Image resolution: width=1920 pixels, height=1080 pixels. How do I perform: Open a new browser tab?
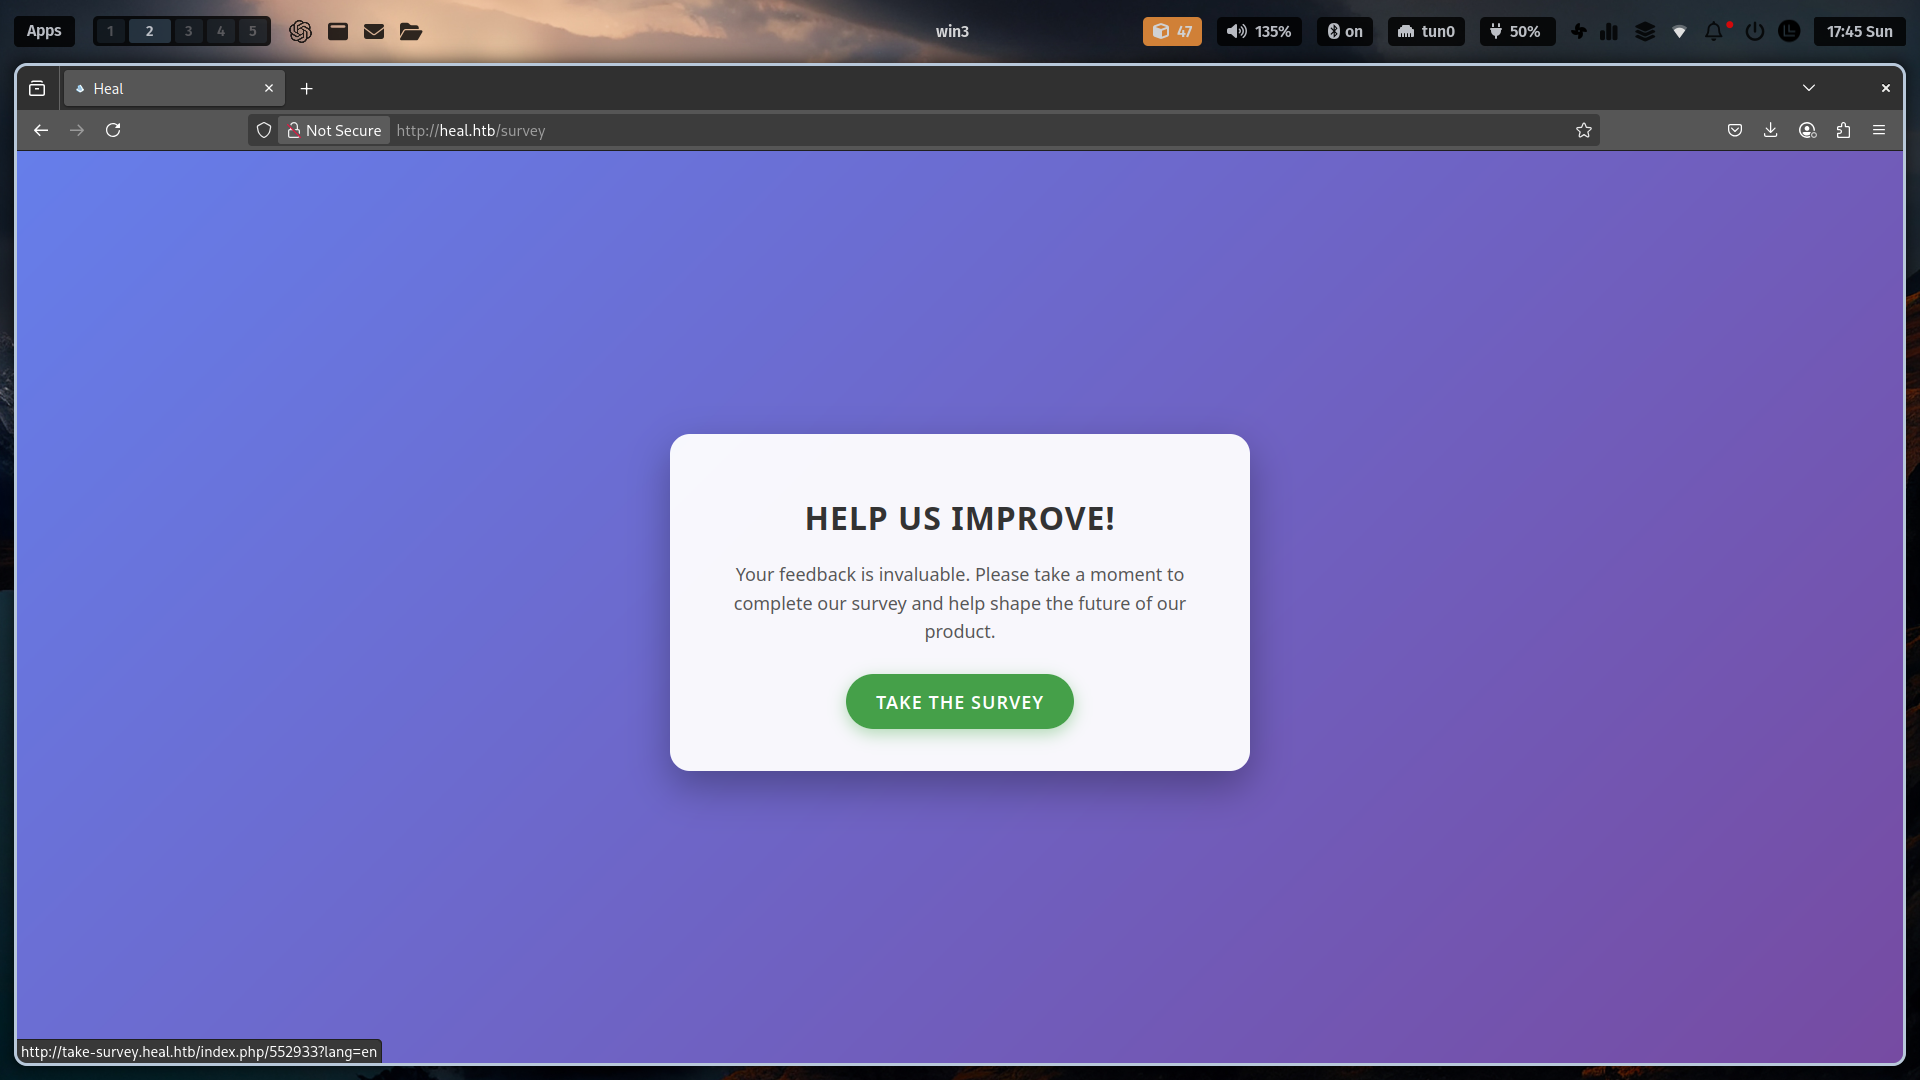[x=307, y=89]
